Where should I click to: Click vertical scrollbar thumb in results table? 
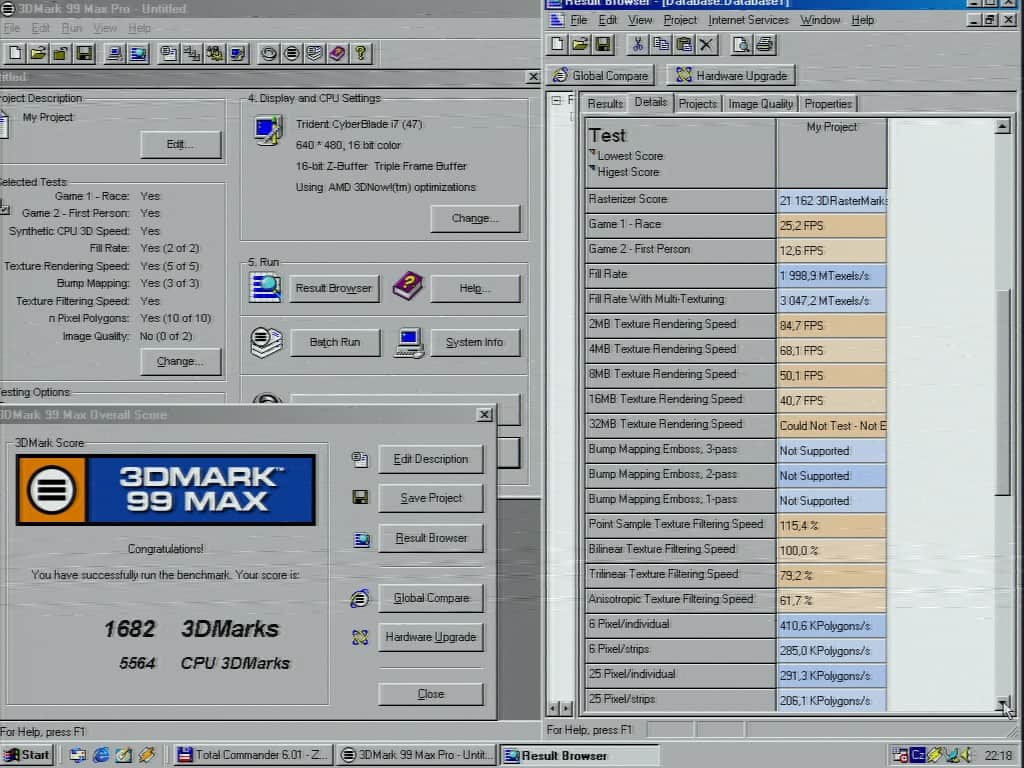(1002, 392)
